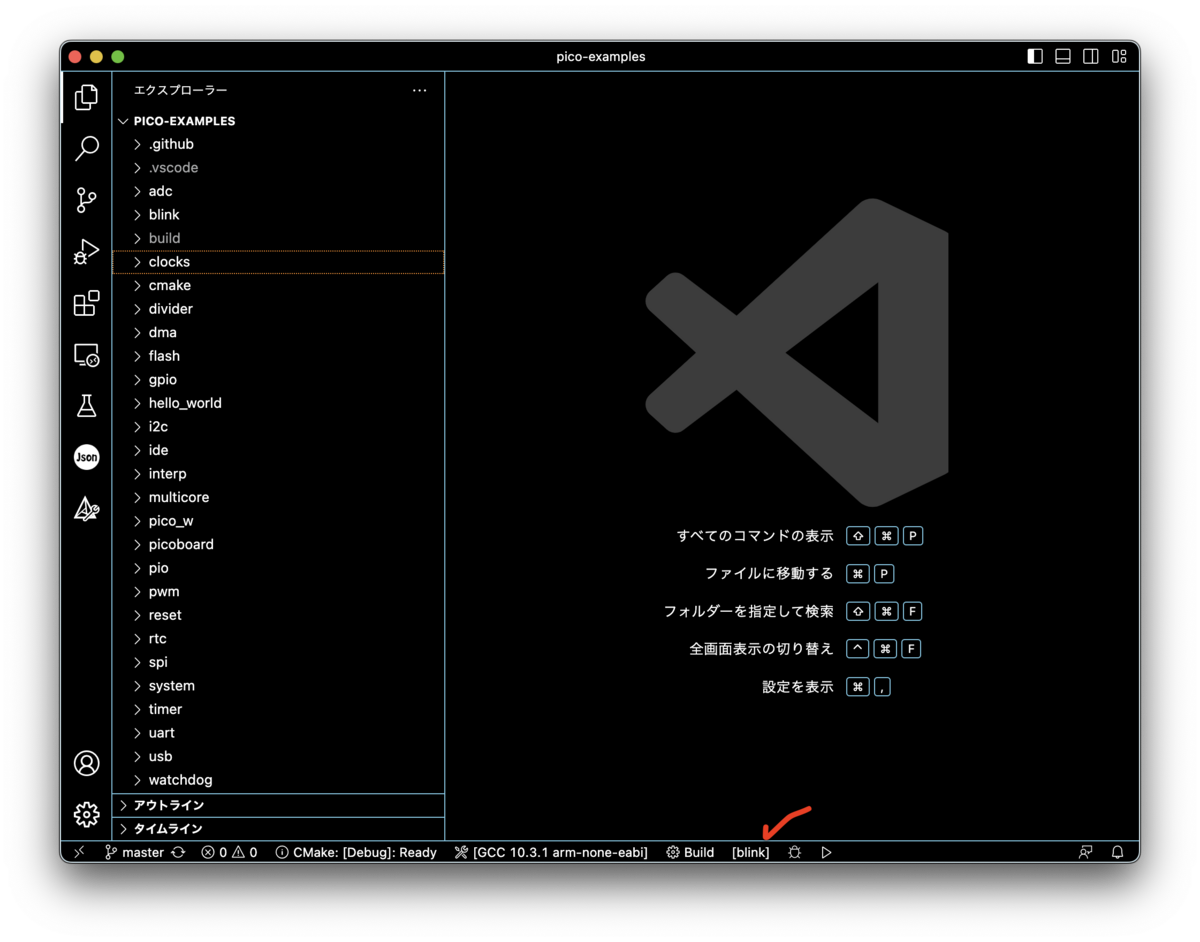Collapse the PICO-EXAMPLES root folder
Viewport: 1200px width, 942px height.
point(278,121)
